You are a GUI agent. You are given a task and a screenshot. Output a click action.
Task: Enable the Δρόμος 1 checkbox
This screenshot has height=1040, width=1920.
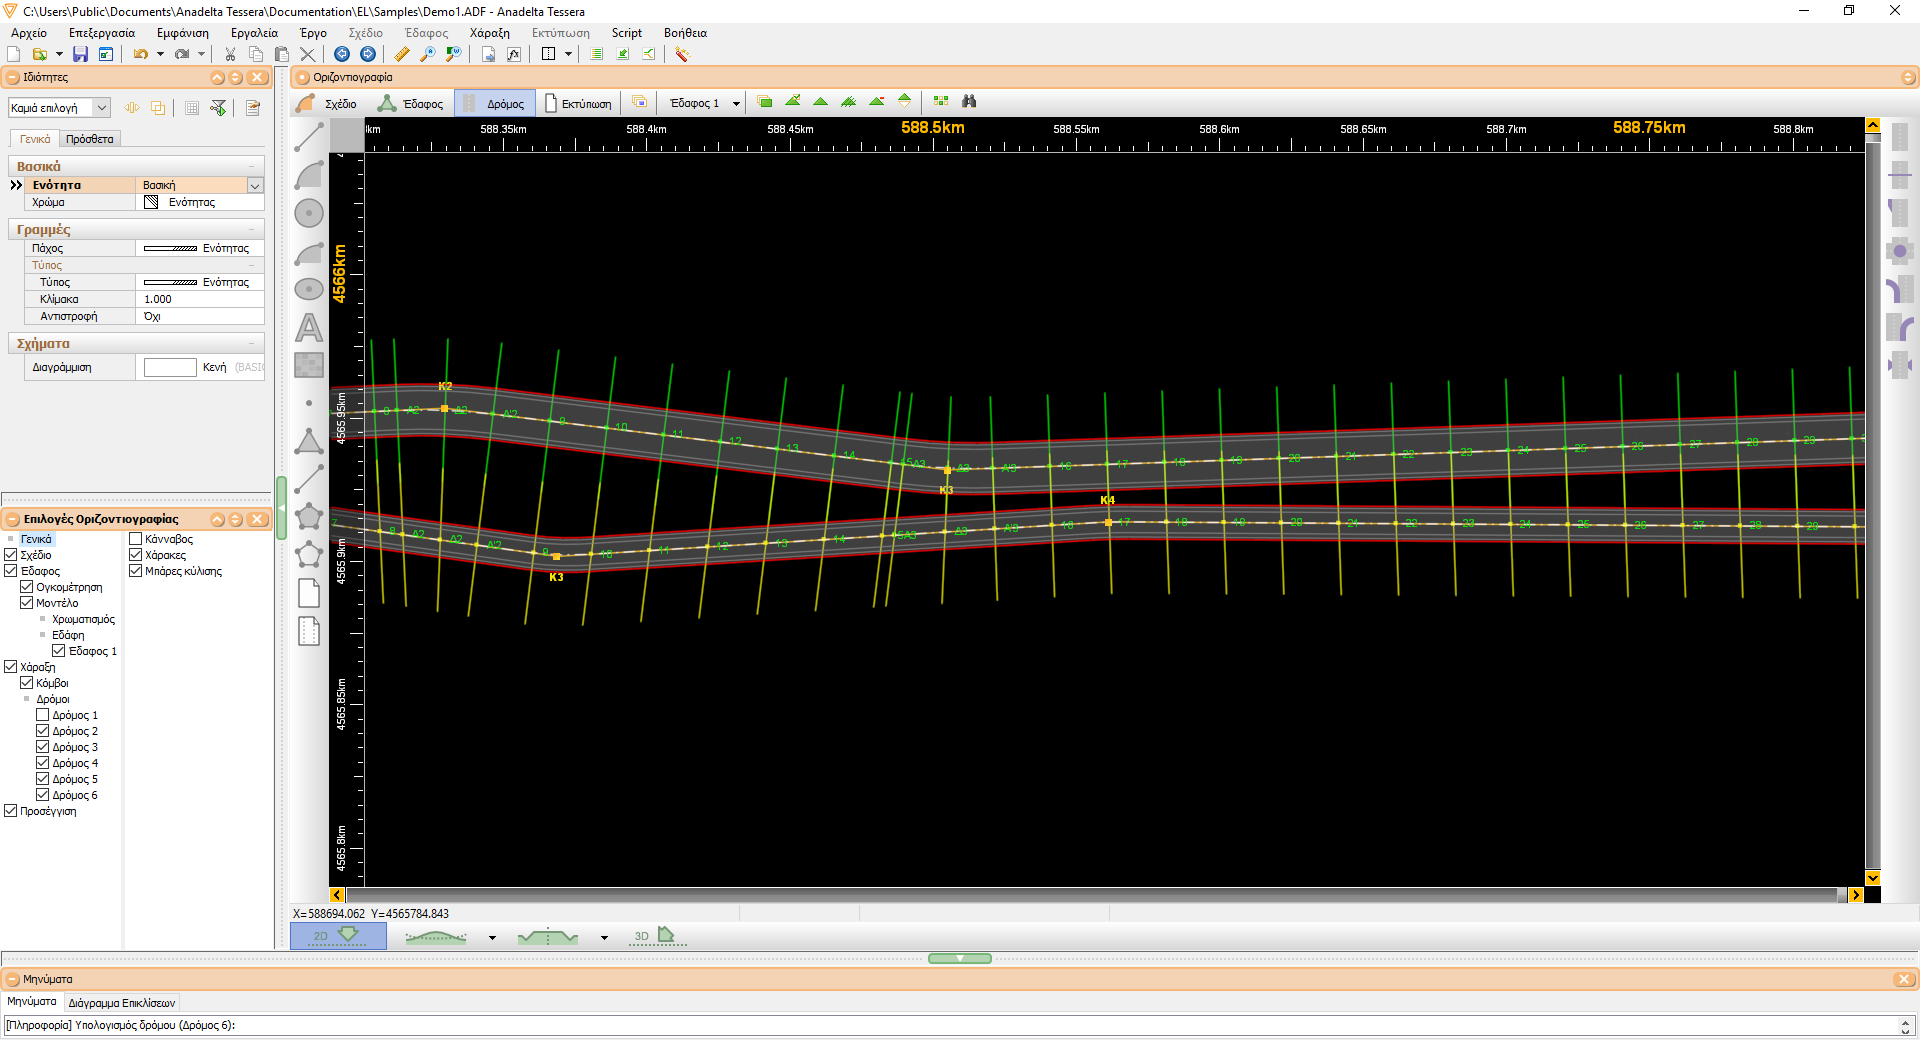point(43,715)
